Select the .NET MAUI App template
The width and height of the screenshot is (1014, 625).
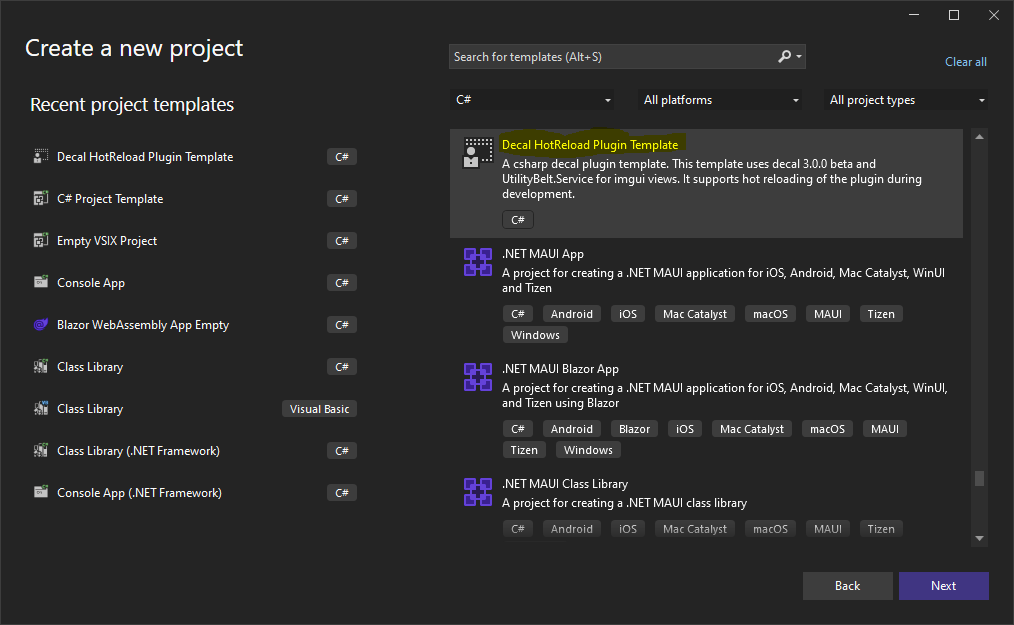[x=706, y=295]
